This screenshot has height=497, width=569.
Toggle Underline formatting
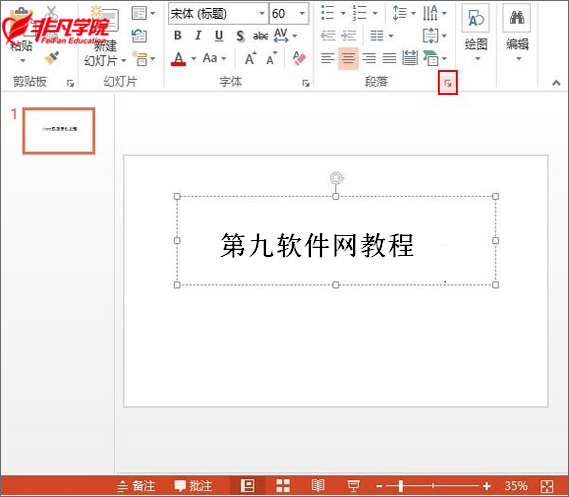coord(219,36)
